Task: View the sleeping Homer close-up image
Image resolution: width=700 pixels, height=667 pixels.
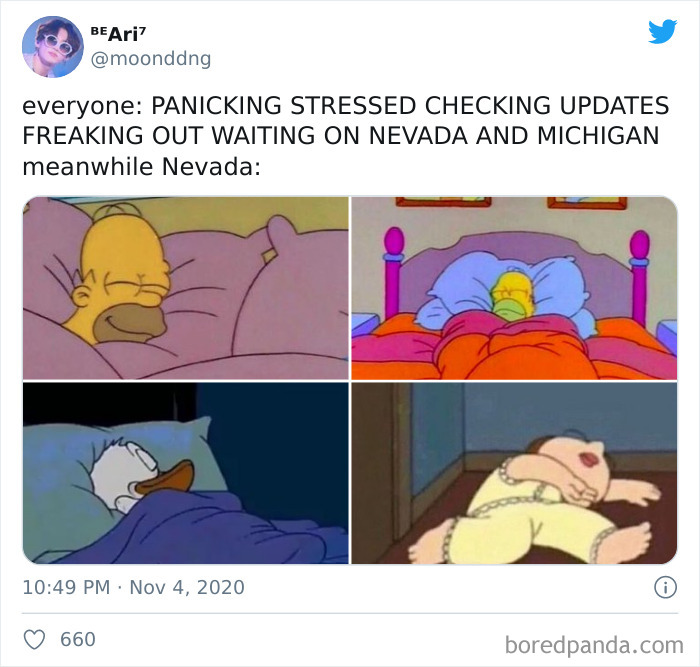Action: click(x=186, y=288)
